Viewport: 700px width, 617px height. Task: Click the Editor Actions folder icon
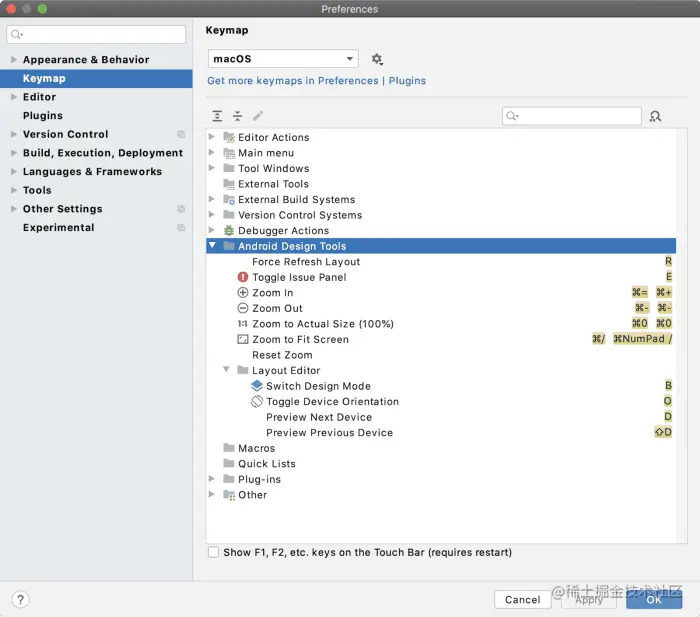click(x=229, y=137)
